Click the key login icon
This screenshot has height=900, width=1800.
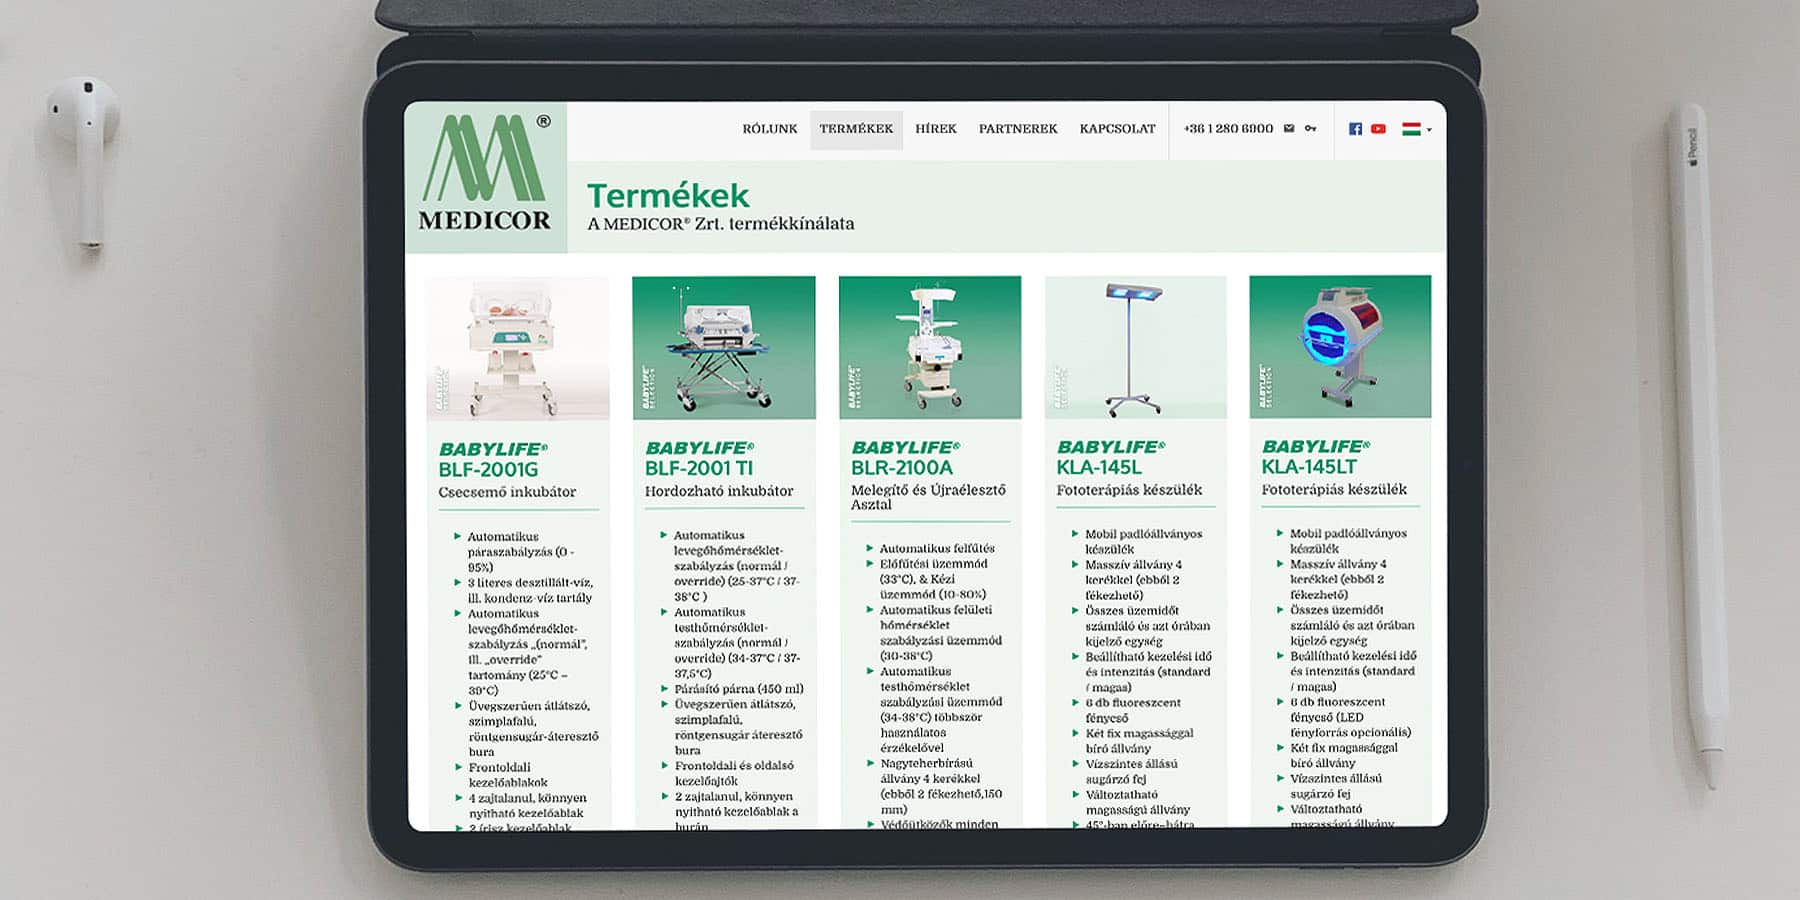click(1310, 129)
